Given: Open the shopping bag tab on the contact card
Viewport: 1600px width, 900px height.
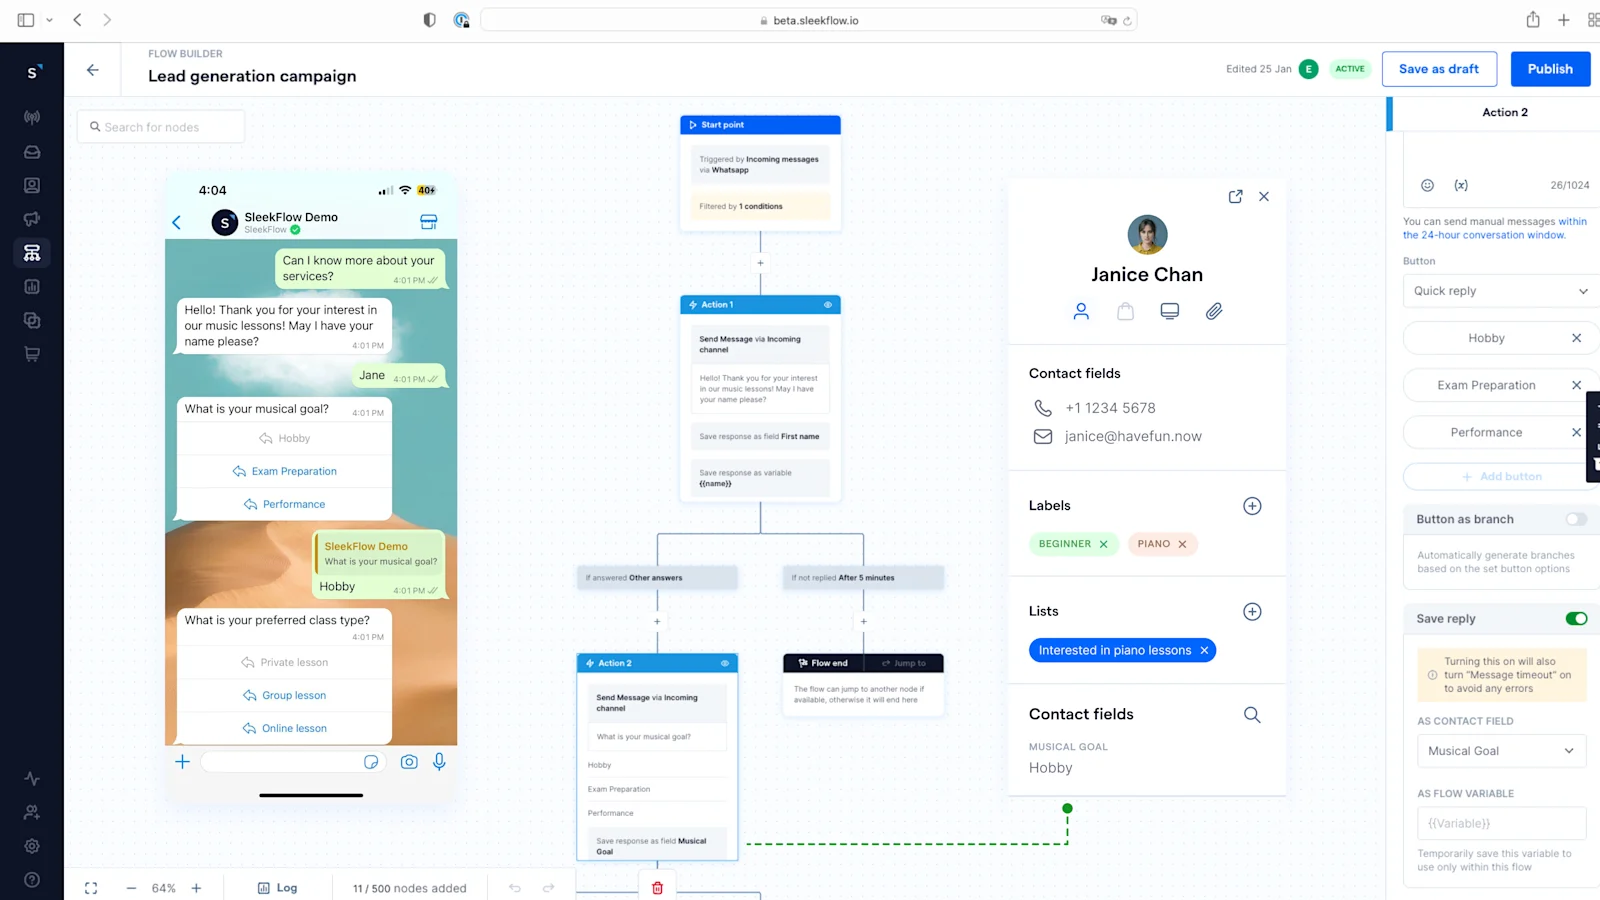Looking at the screenshot, I should pos(1125,311).
